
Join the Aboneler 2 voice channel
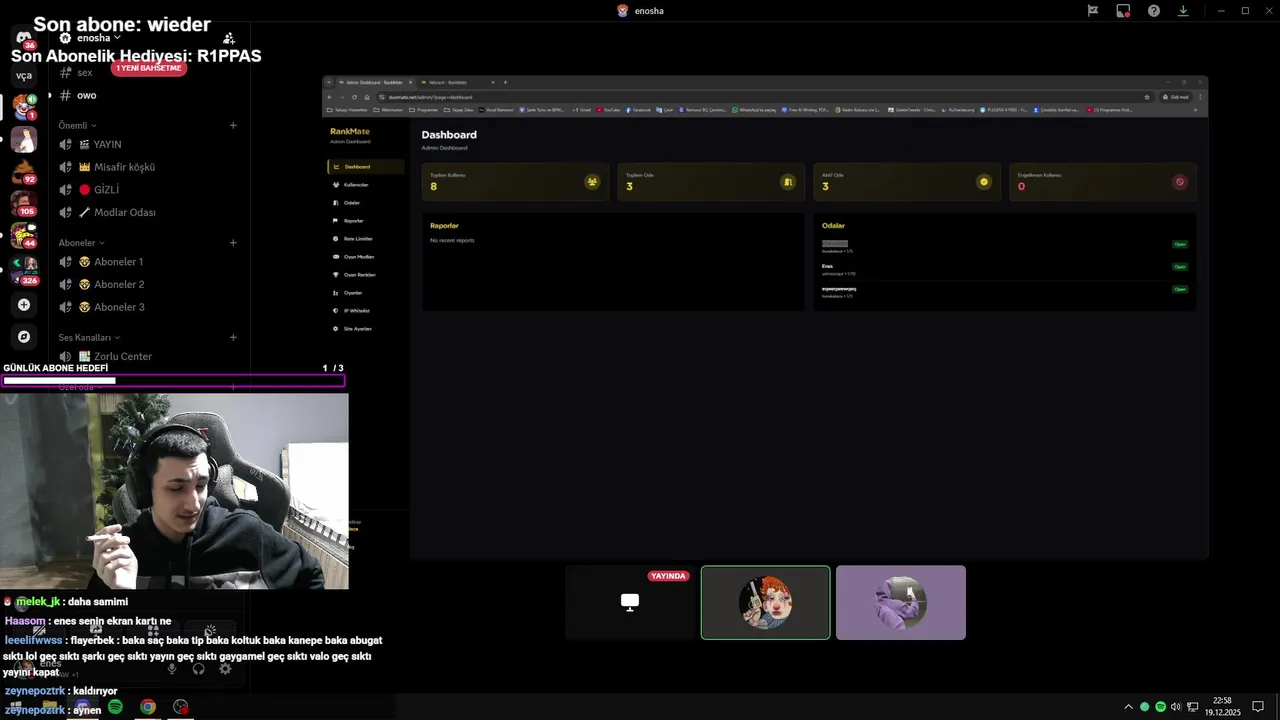tap(148, 285)
